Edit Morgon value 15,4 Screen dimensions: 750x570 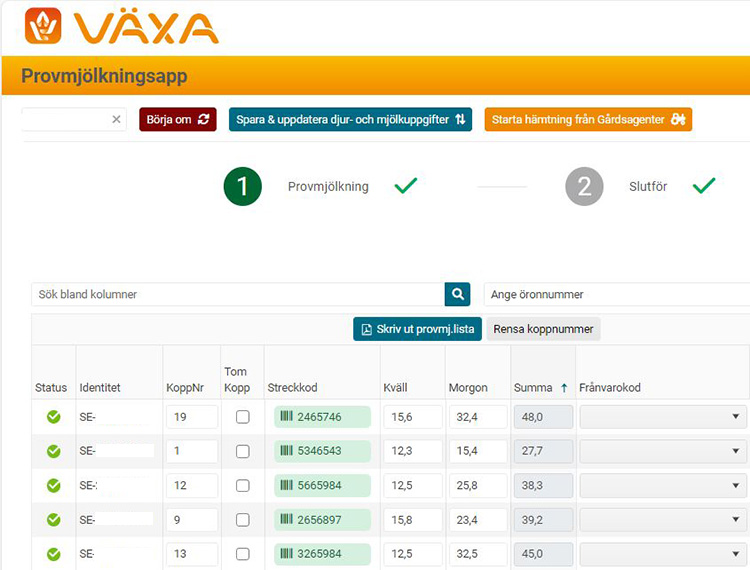478,451
